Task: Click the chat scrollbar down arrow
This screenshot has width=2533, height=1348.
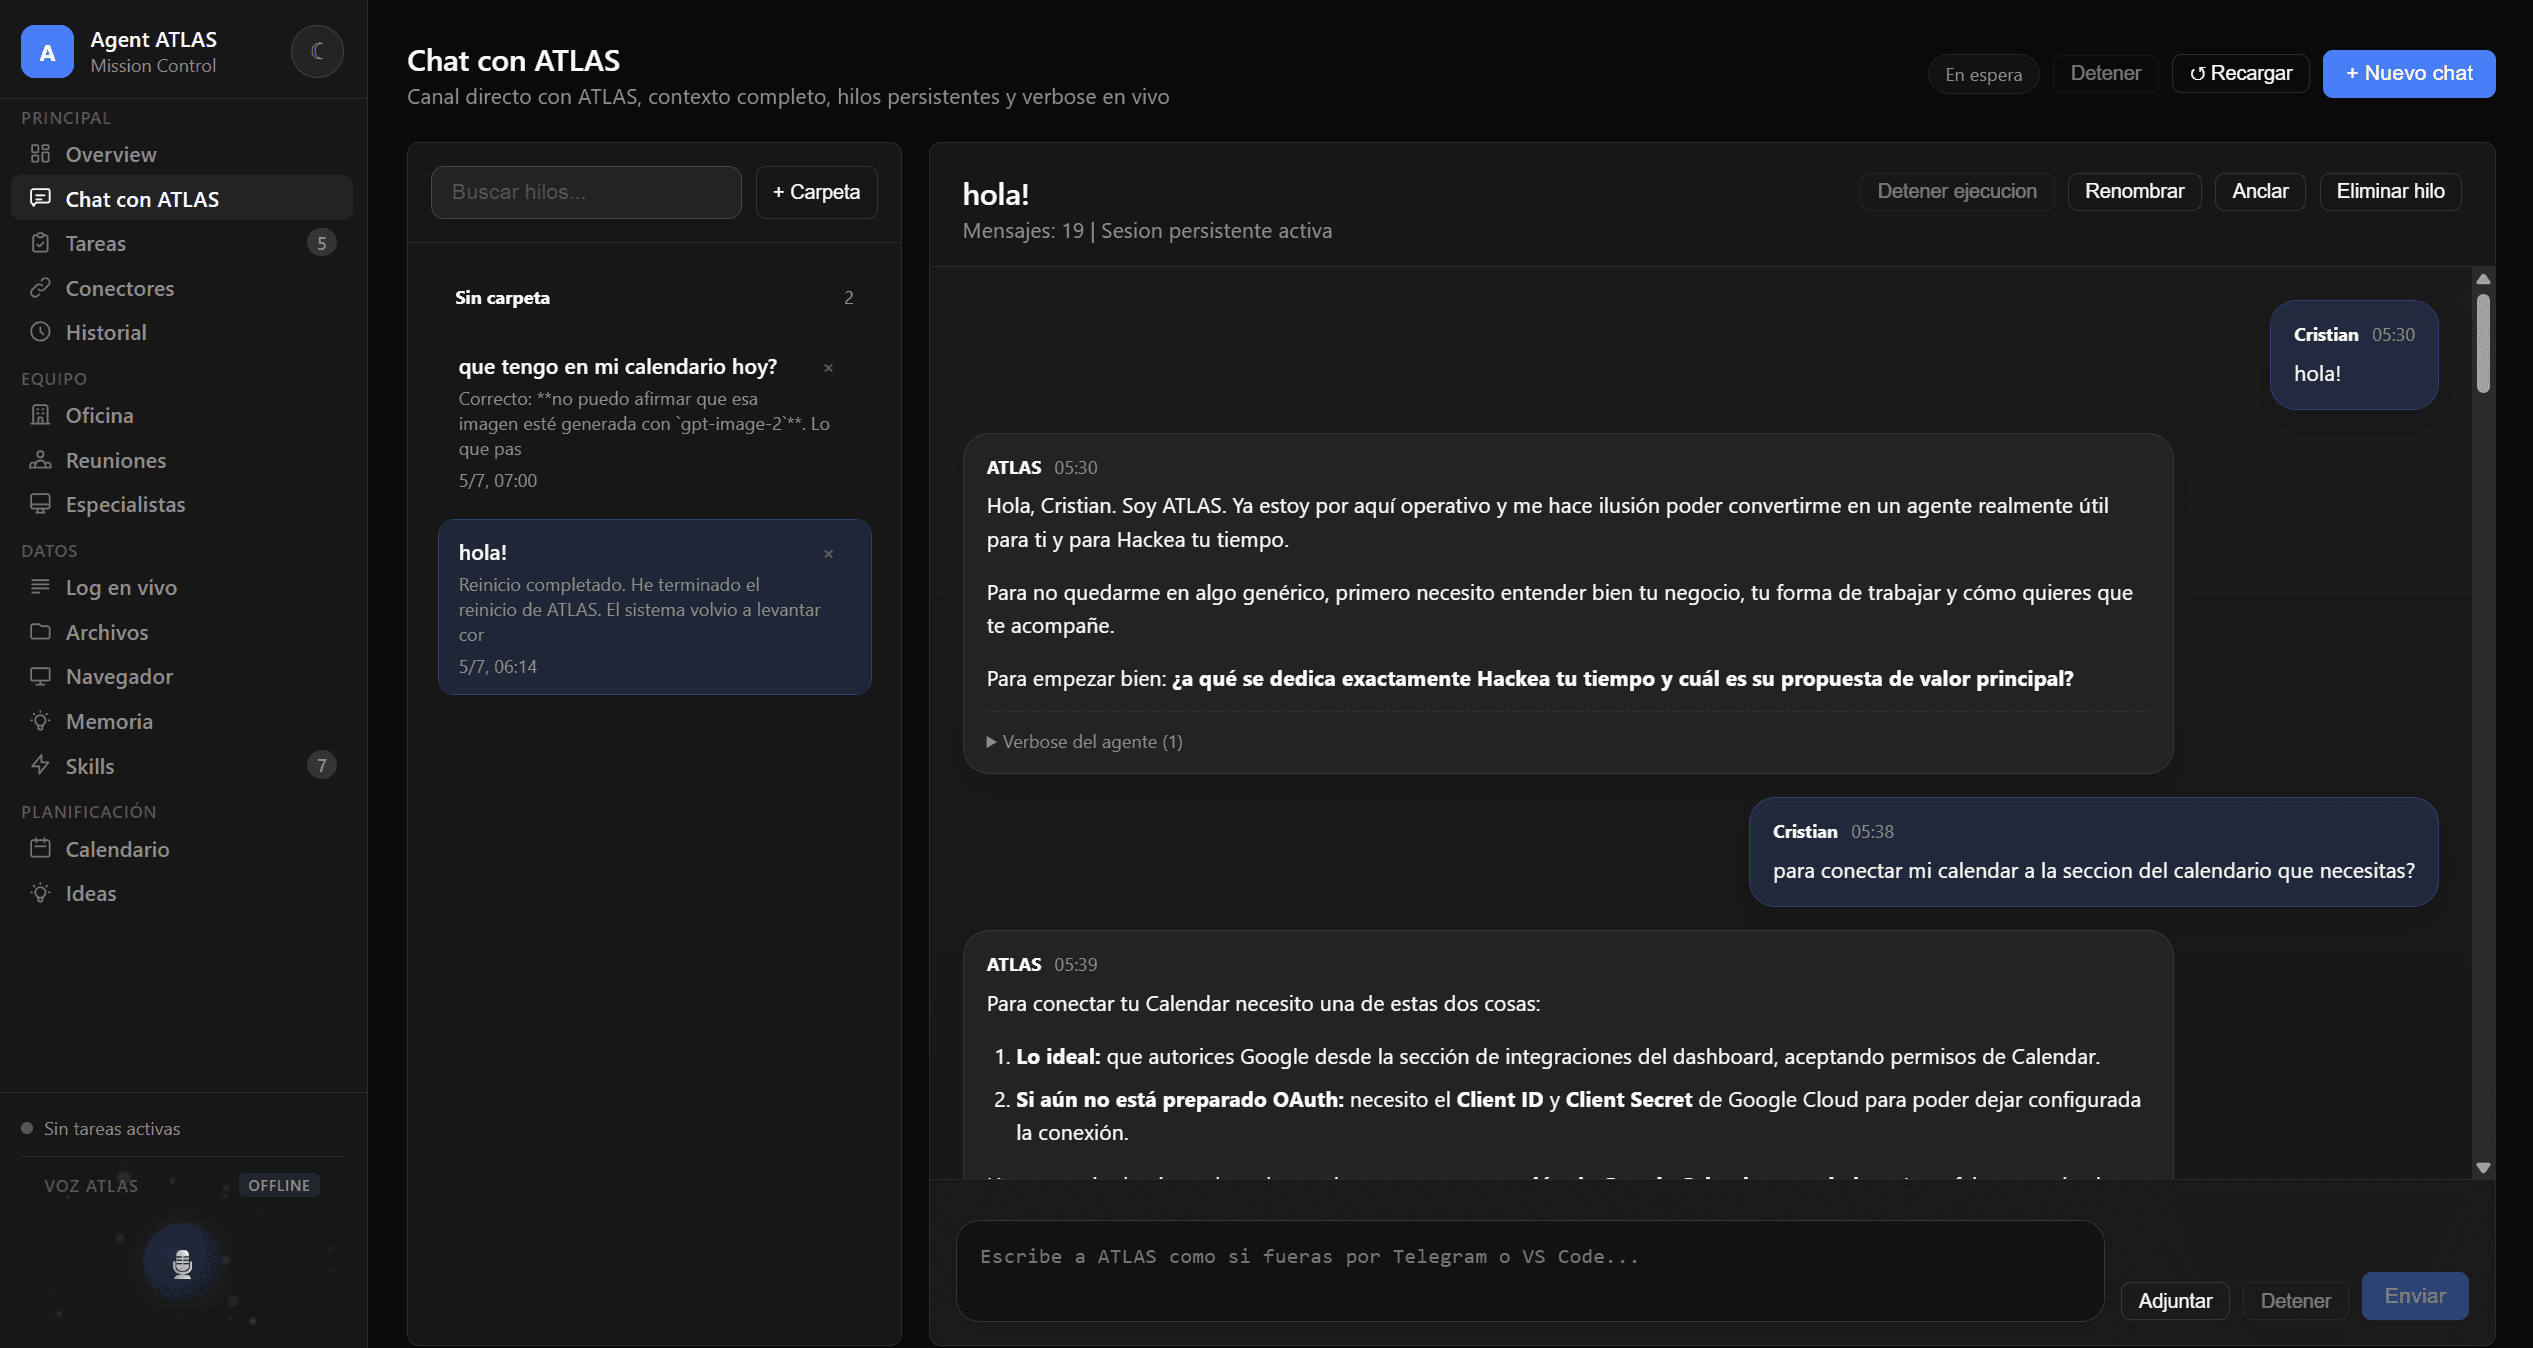Action: click(x=2483, y=1167)
